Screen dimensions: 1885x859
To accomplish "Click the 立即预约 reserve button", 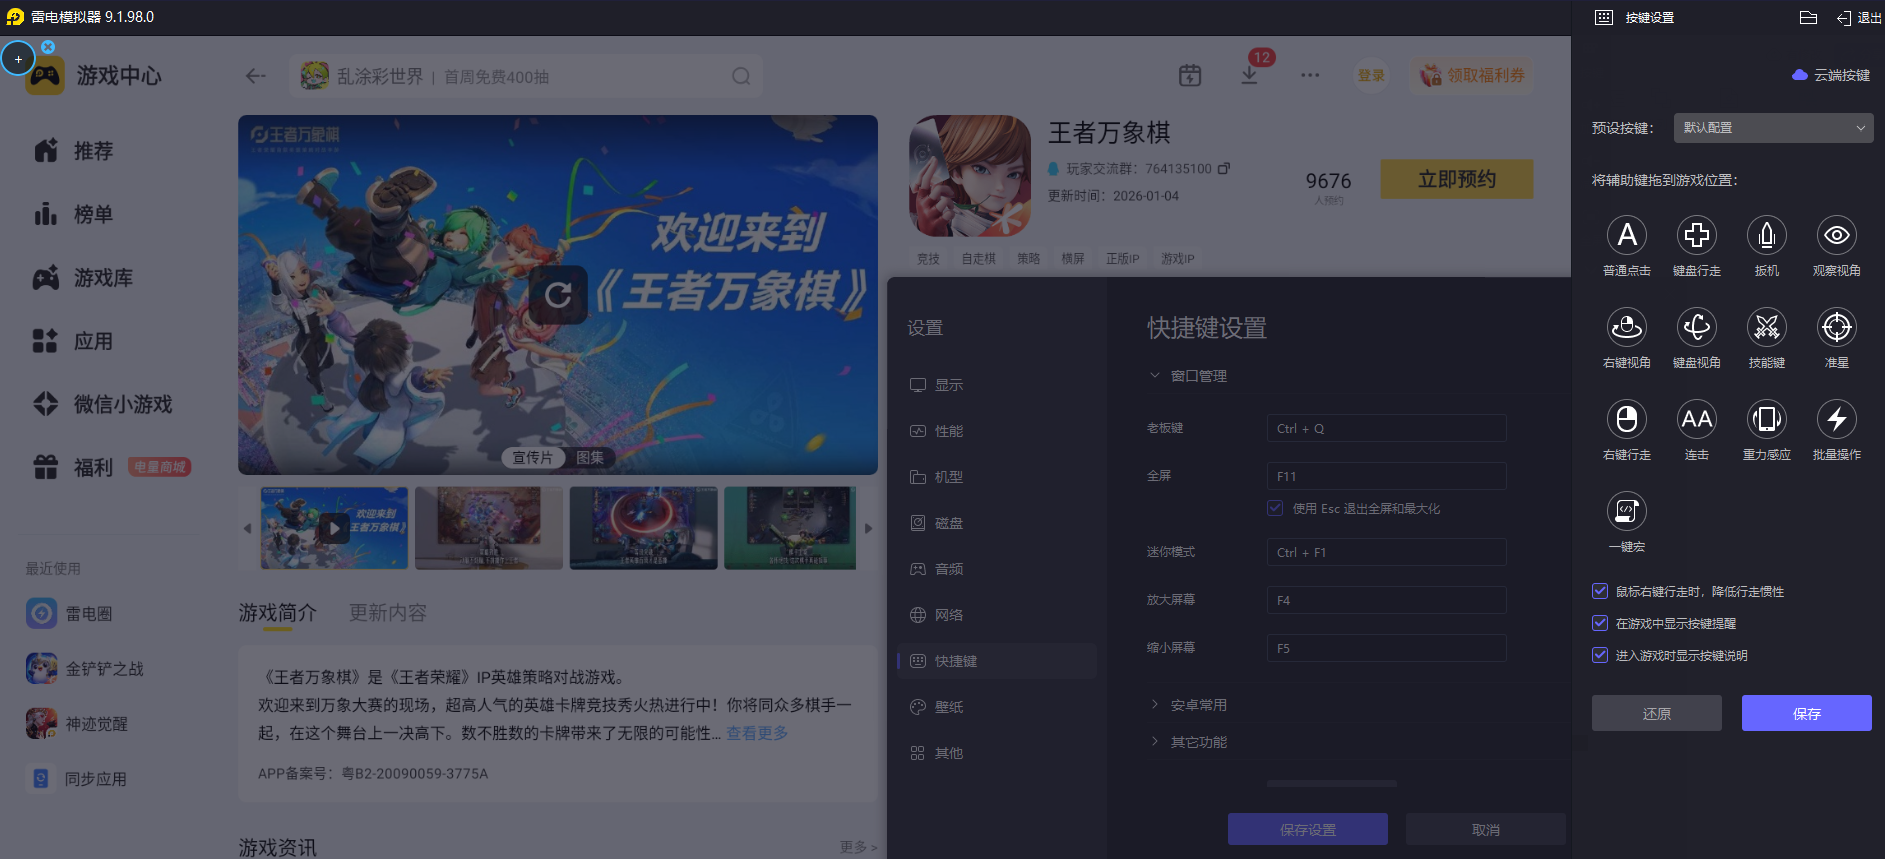I will (1457, 179).
